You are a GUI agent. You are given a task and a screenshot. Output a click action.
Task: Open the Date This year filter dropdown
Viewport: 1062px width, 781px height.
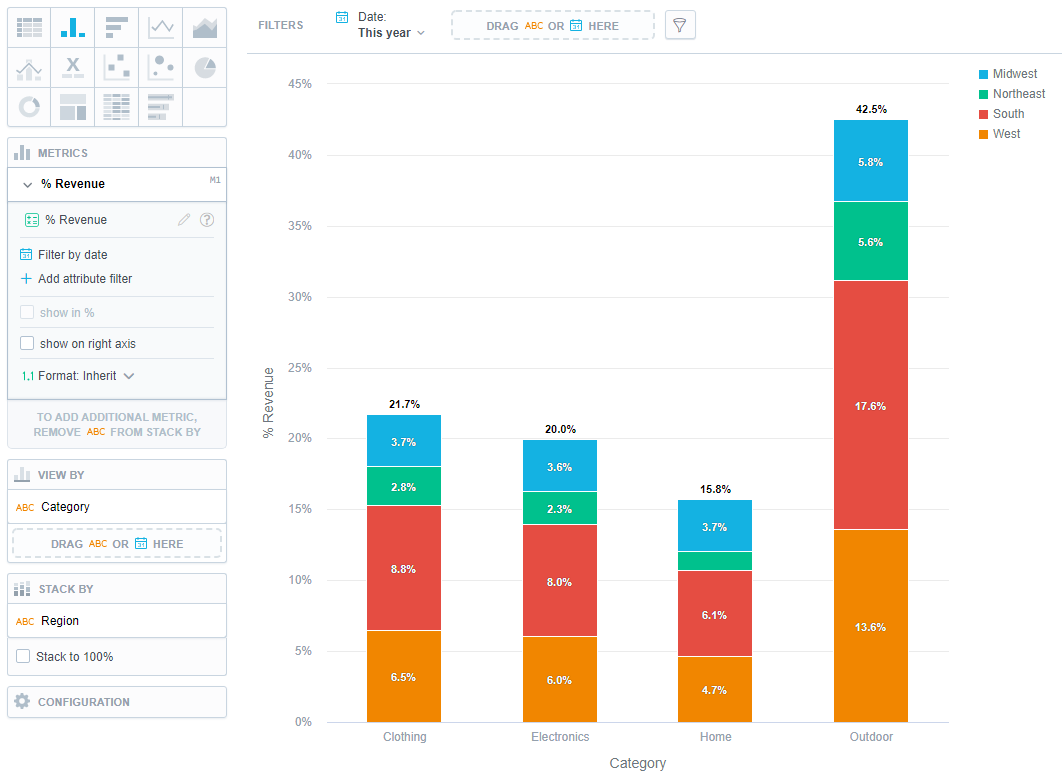pyautogui.click(x=390, y=25)
